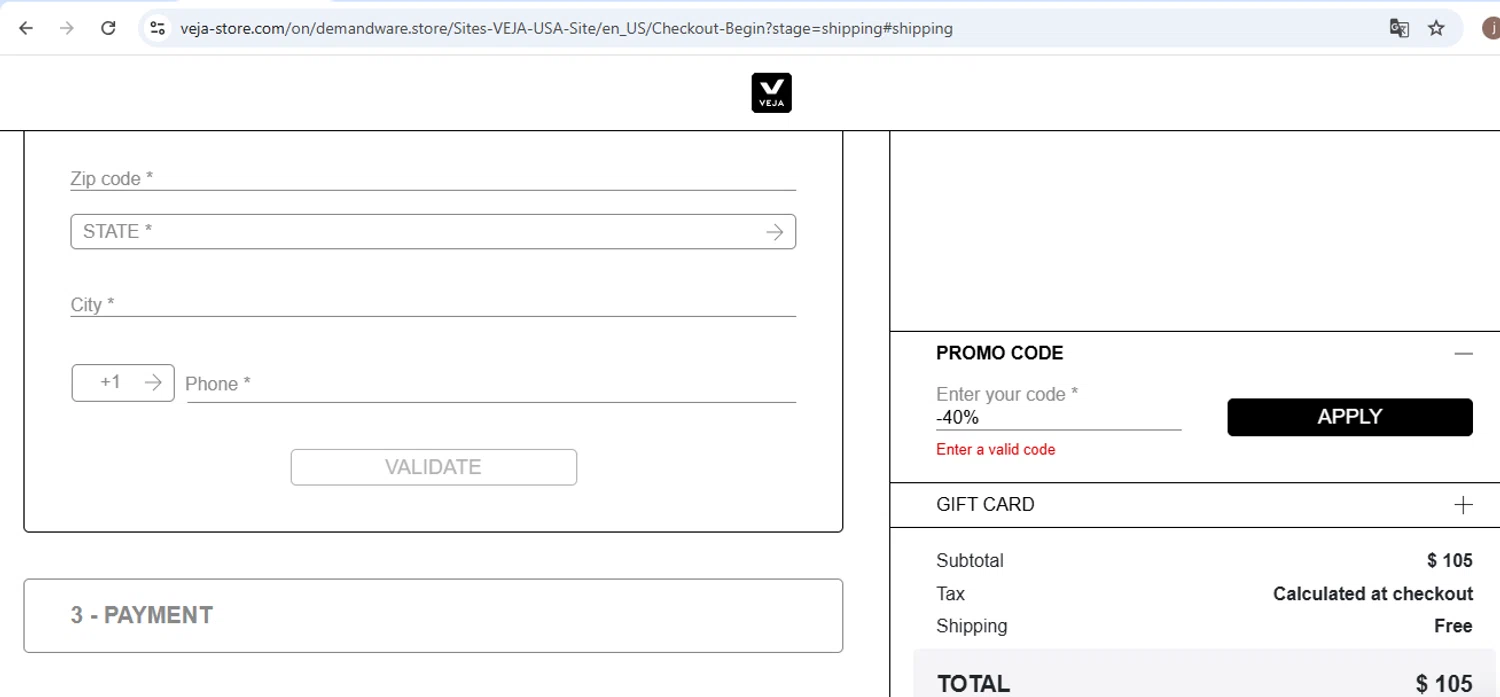Focus the browser address bar URL
Image resolution: width=1500 pixels, height=697 pixels.
point(566,28)
